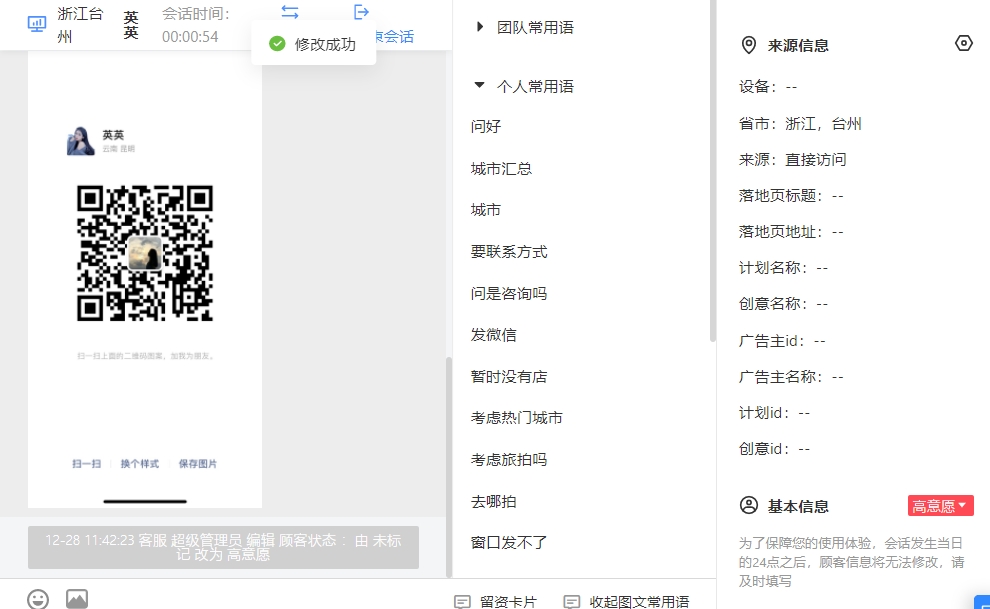Open the WeChat QR code image
The image size is (990, 609).
pos(145,253)
